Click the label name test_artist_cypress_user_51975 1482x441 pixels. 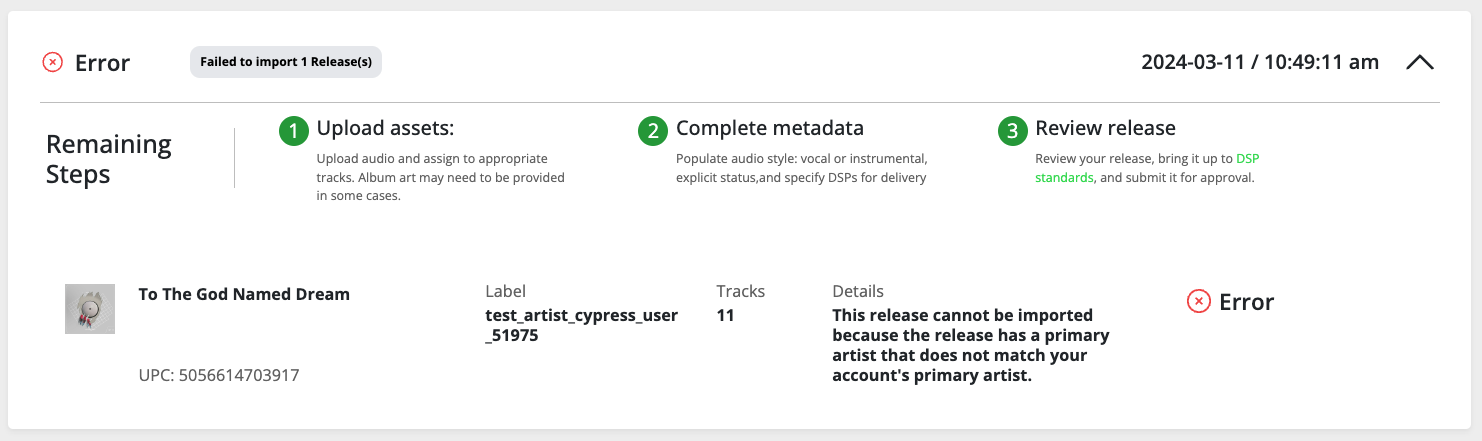[x=582, y=326]
